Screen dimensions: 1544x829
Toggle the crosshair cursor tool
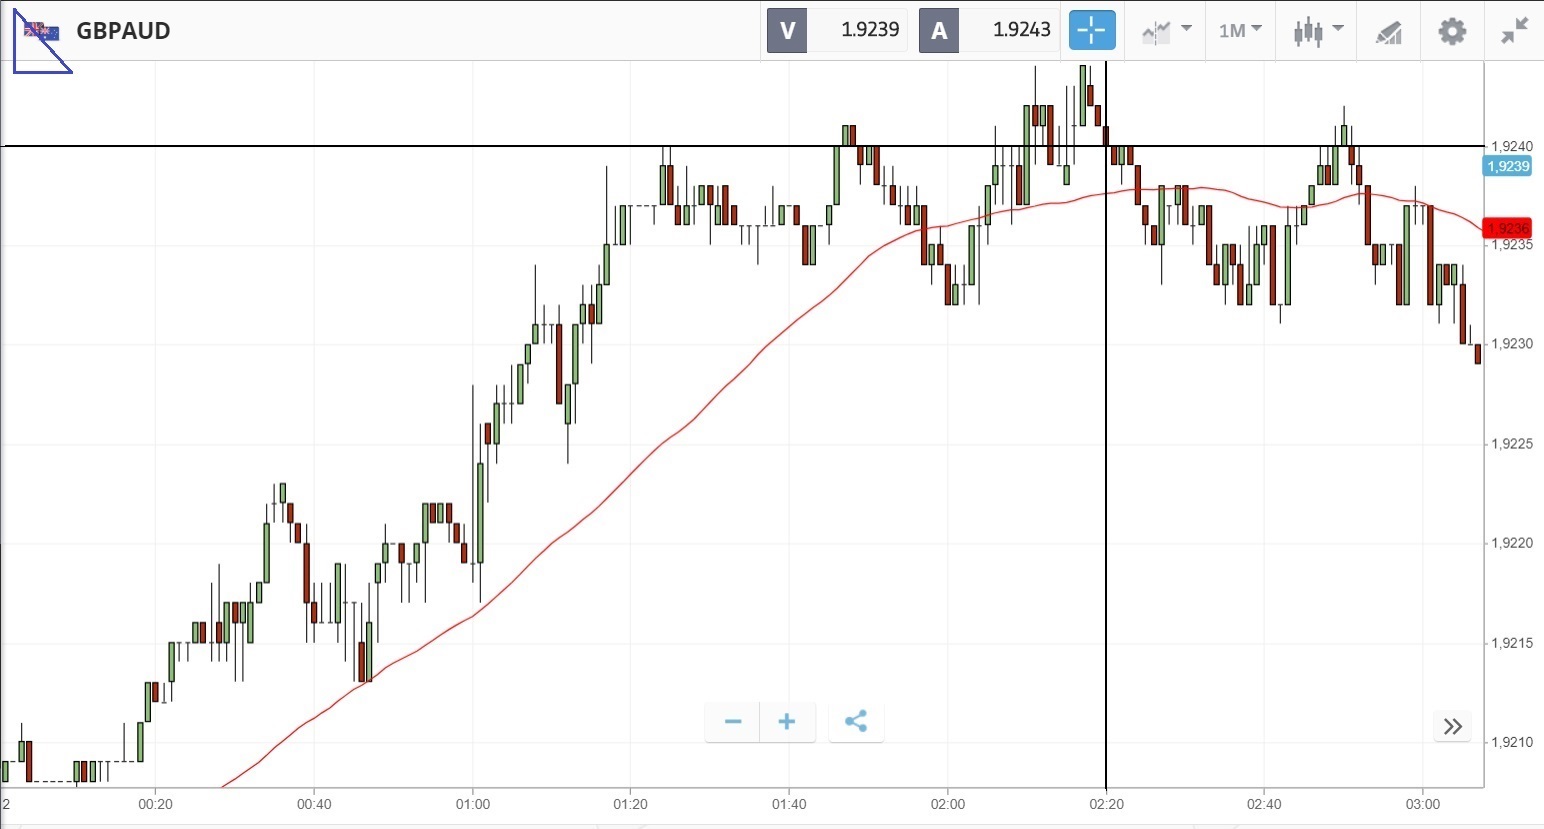(x=1092, y=30)
